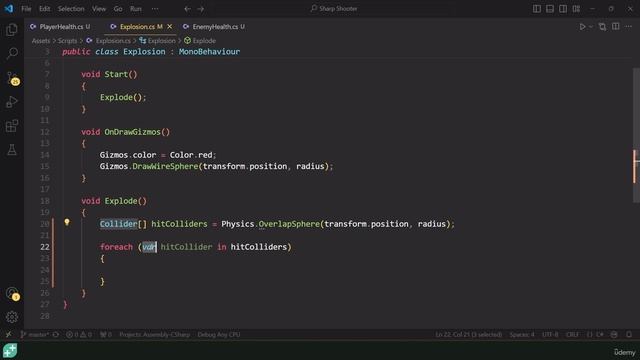The image size is (640, 360).
Task: Select Debug Any CPU configuration in status bar
Action: coord(219,335)
